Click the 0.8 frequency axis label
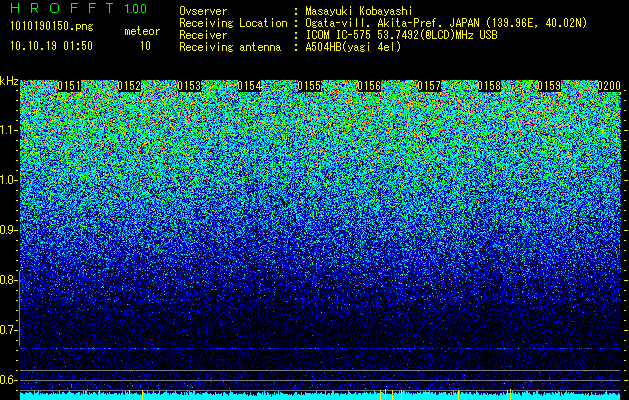 click(x=8, y=280)
